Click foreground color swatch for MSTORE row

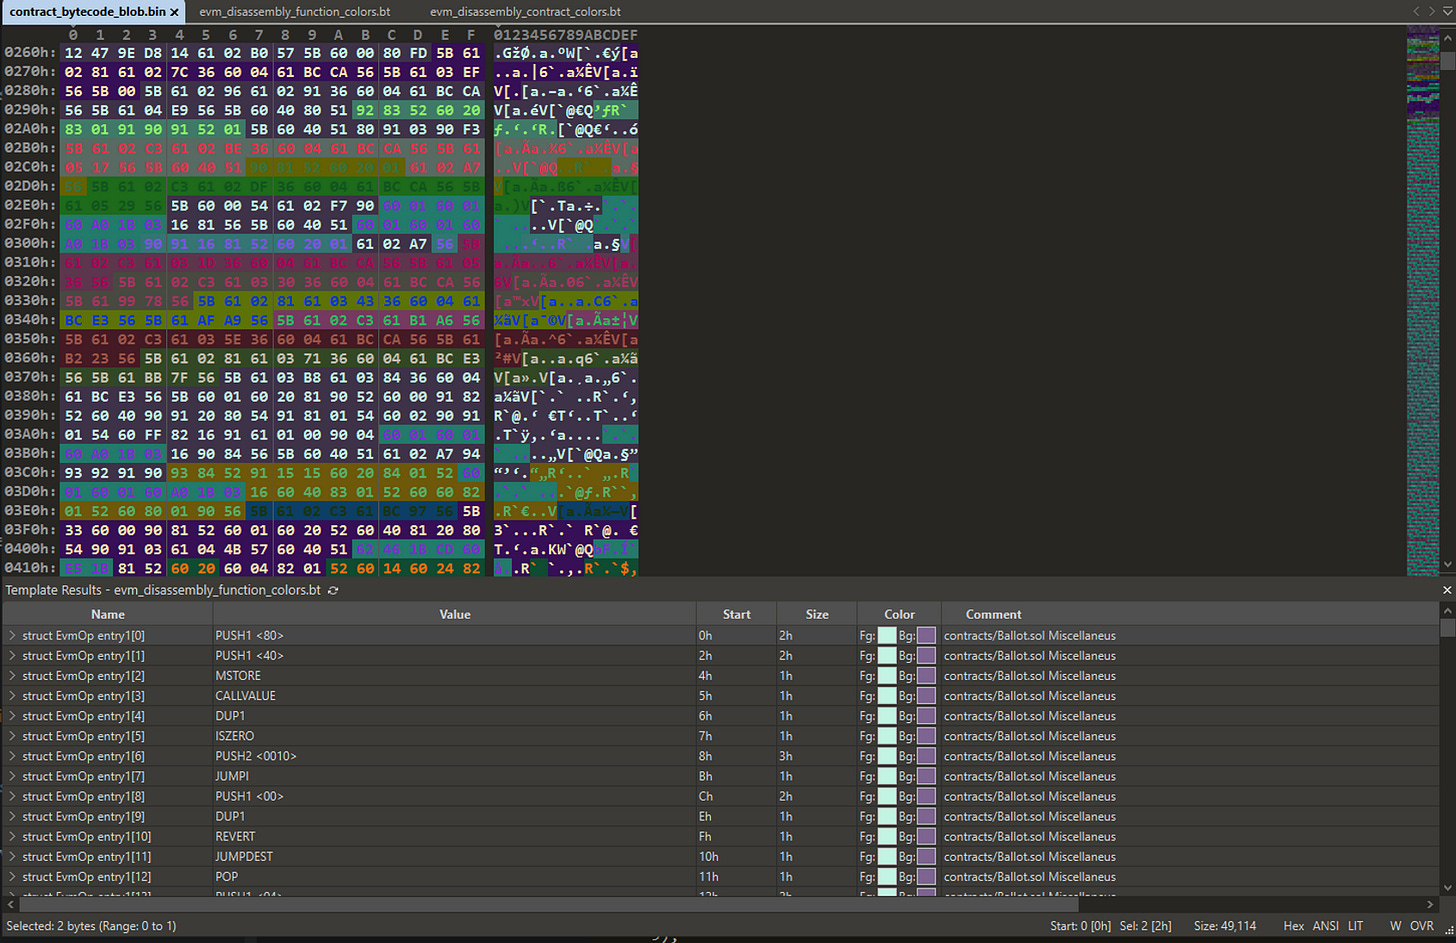pos(887,675)
